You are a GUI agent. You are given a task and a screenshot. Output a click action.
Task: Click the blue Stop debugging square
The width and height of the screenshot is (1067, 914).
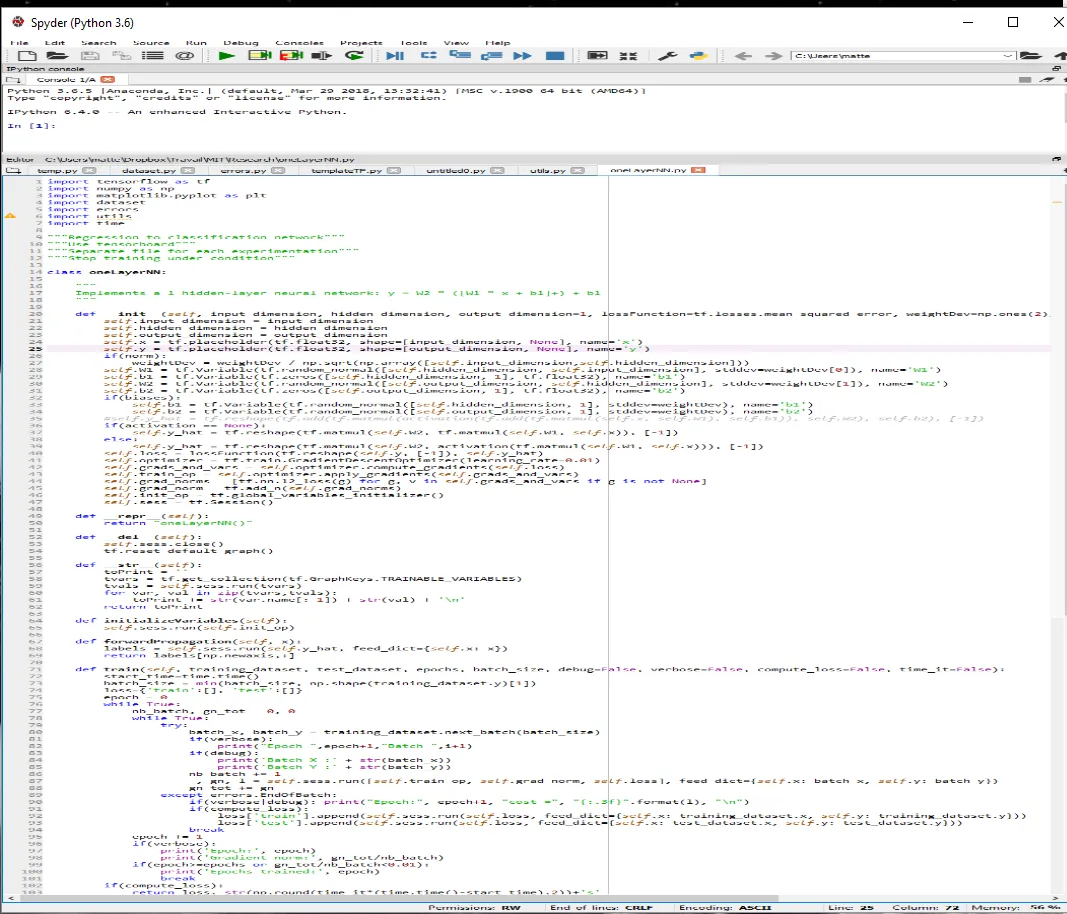[555, 56]
